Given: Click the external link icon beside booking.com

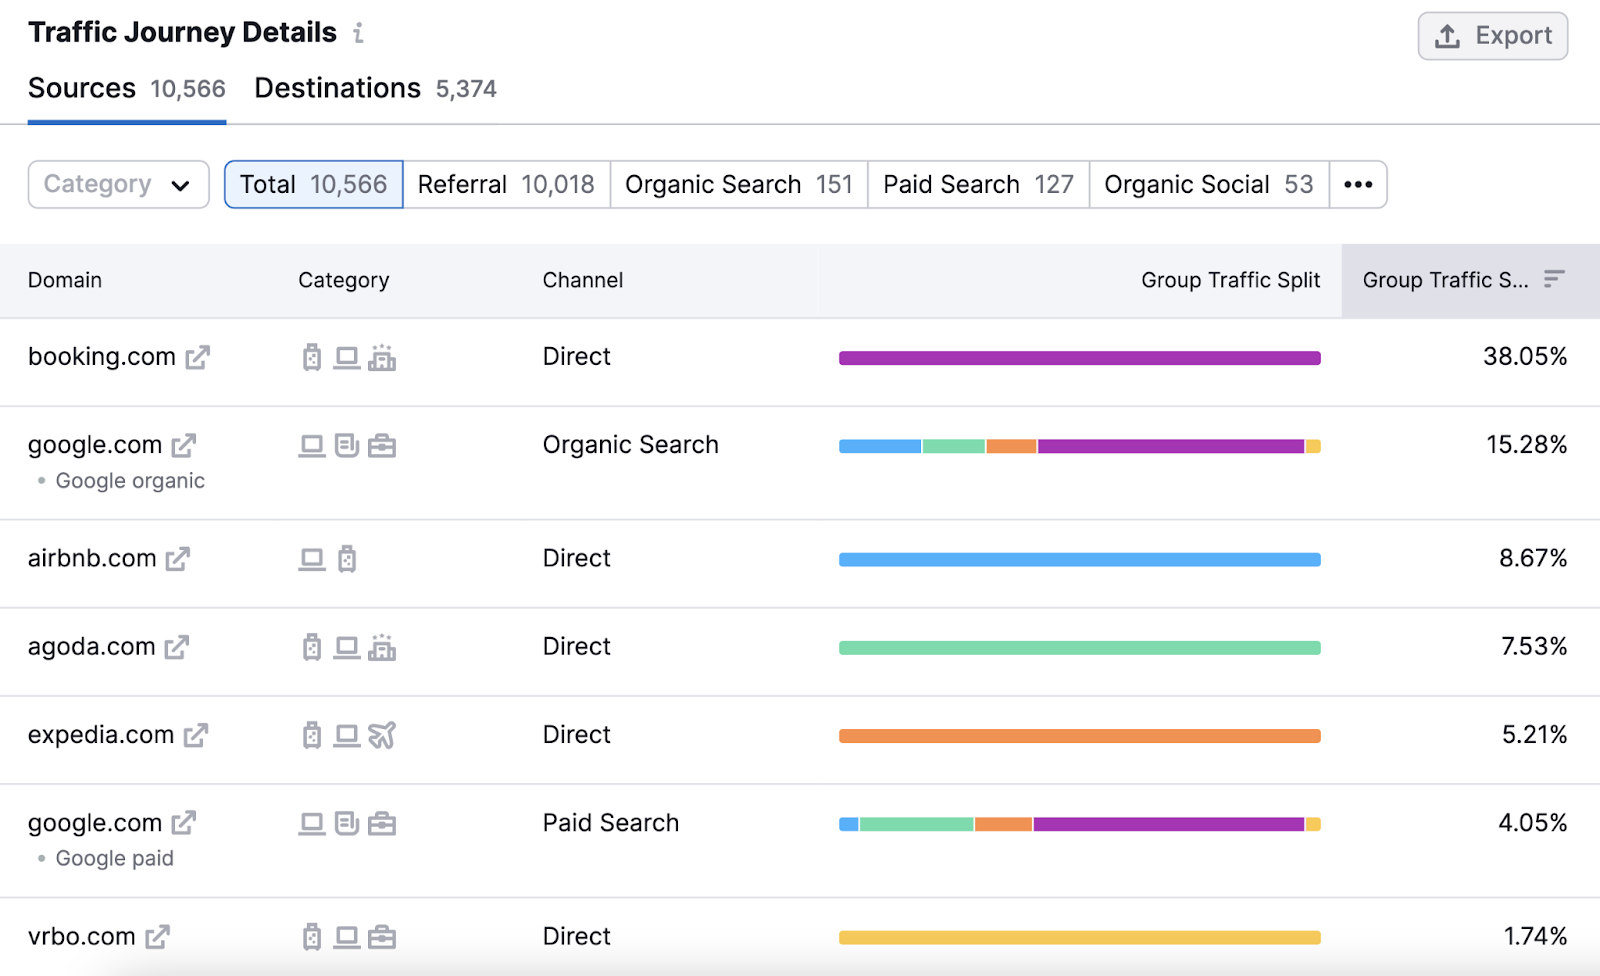Looking at the screenshot, I should click(199, 357).
